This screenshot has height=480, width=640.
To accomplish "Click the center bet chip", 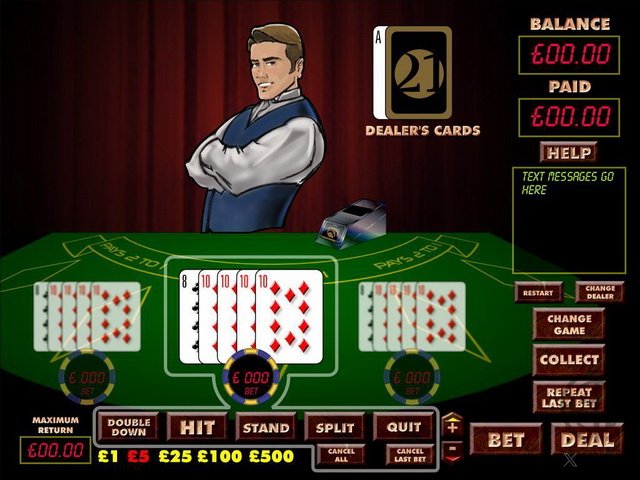I will click(251, 377).
